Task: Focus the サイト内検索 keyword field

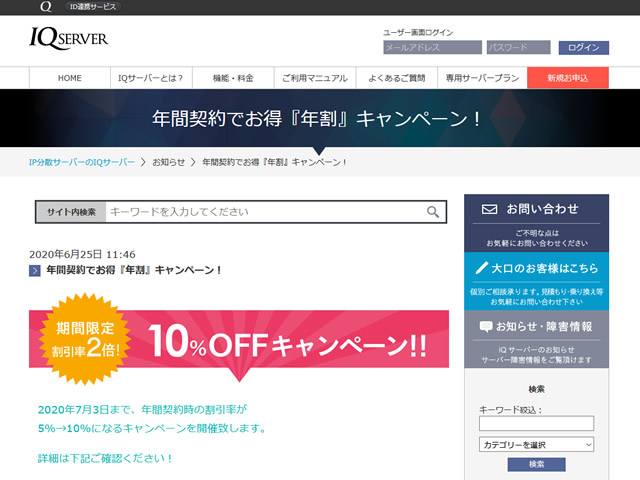Action: coord(264,212)
